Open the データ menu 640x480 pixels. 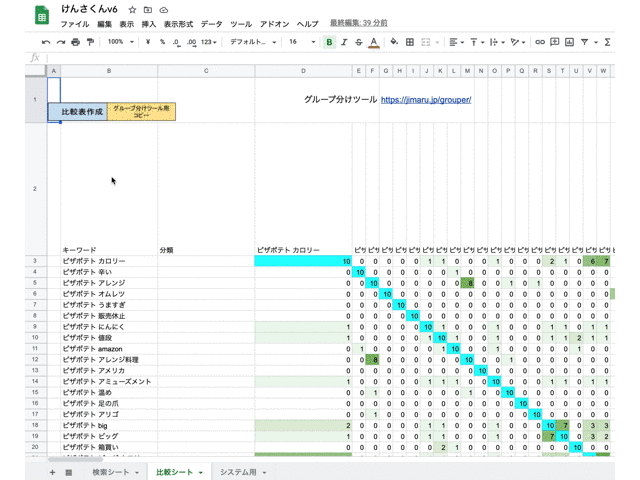[211, 24]
